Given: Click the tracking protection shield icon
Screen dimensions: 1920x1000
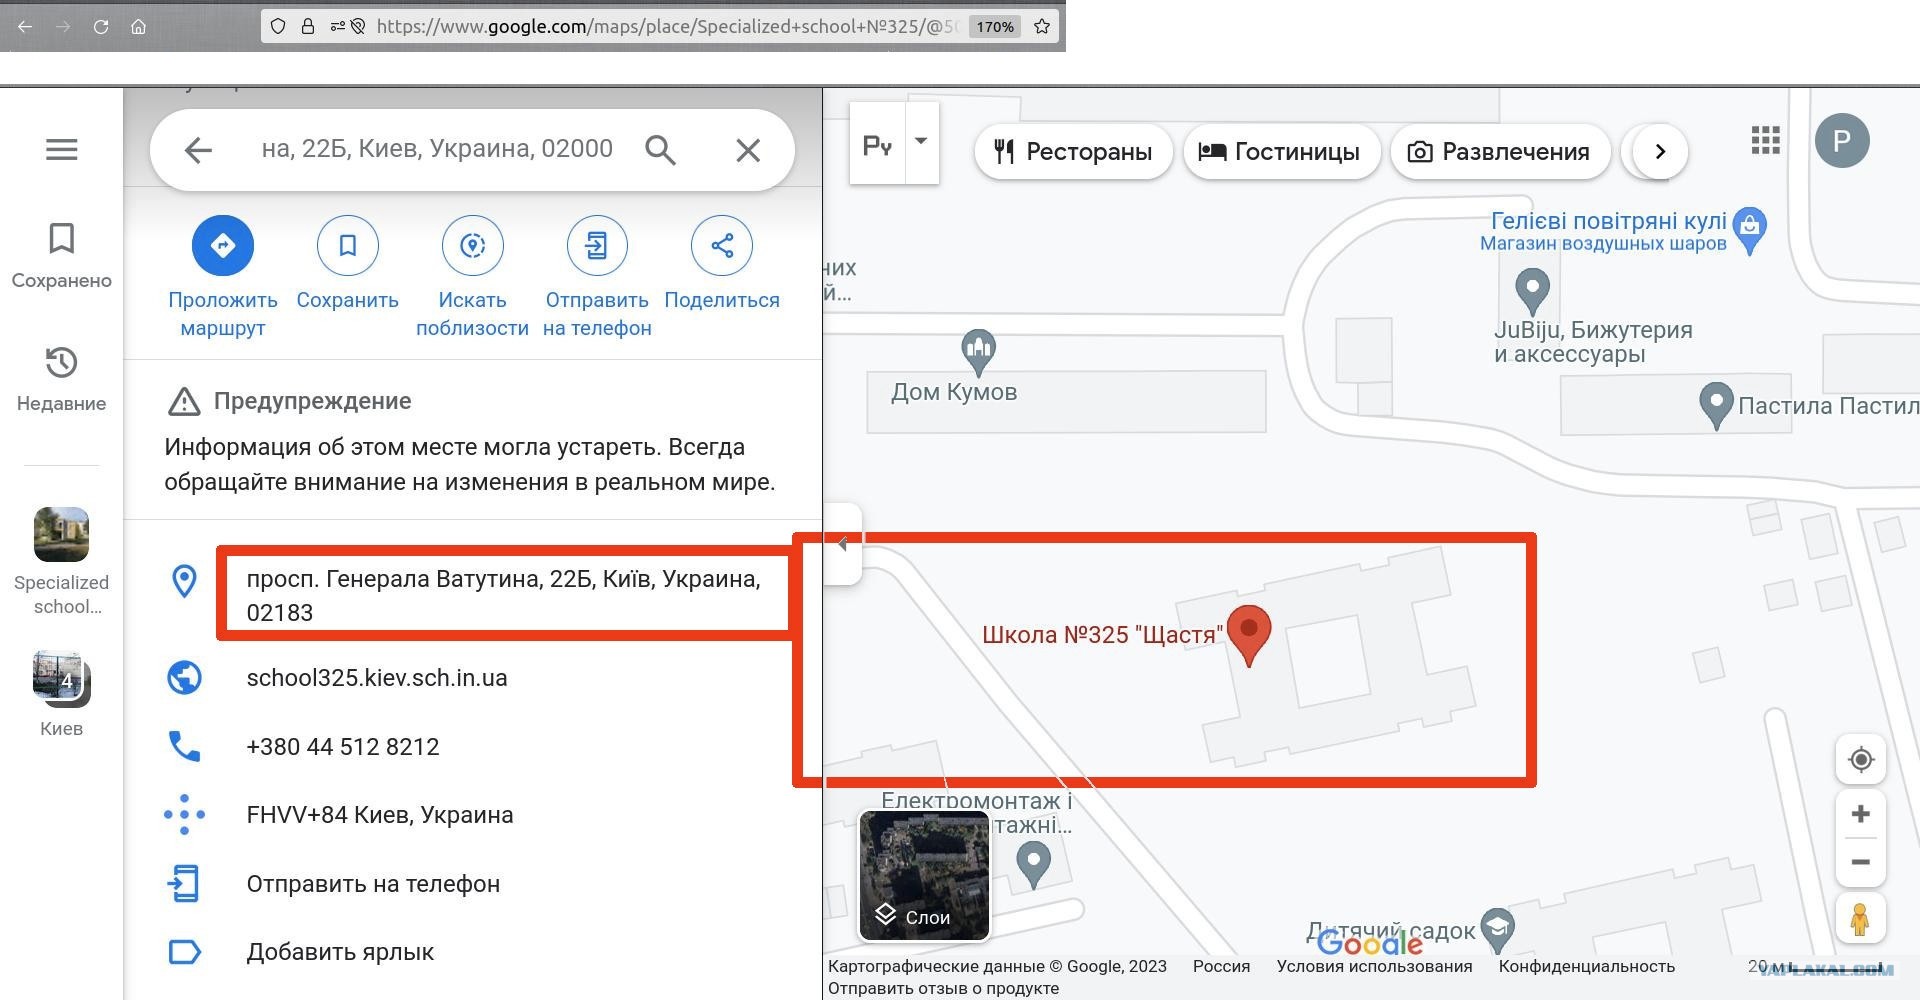Looking at the screenshot, I should point(278,27).
